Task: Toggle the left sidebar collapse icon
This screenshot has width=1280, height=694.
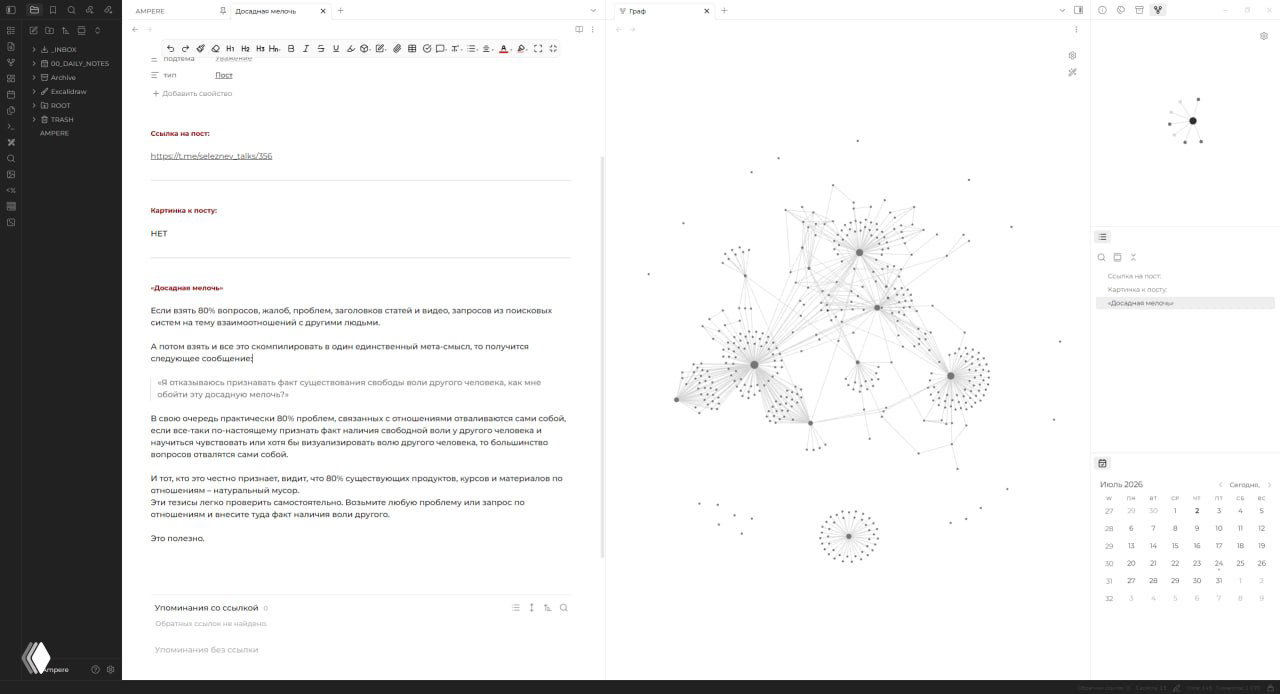Action: pyautogui.click(x=10, y=10)
